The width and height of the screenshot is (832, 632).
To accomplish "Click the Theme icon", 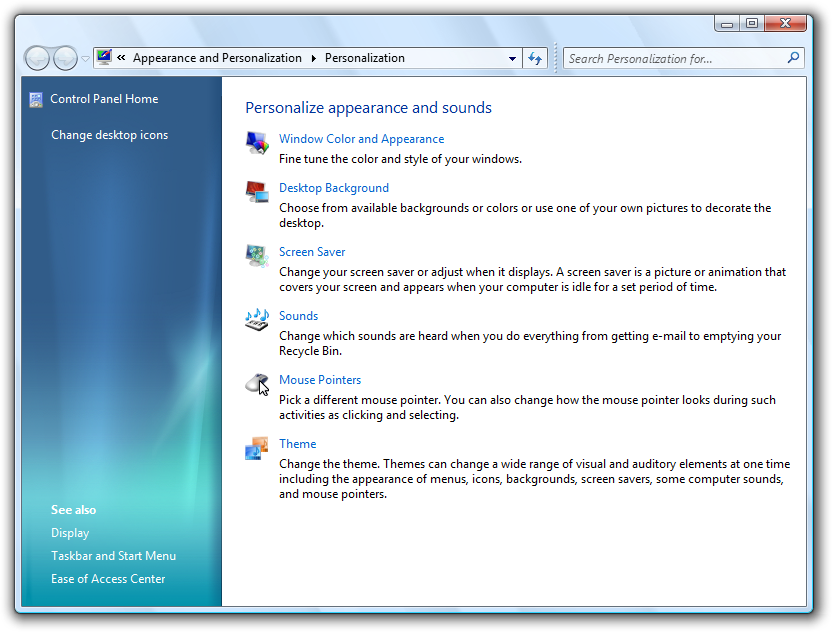I will tap(257, 448).
